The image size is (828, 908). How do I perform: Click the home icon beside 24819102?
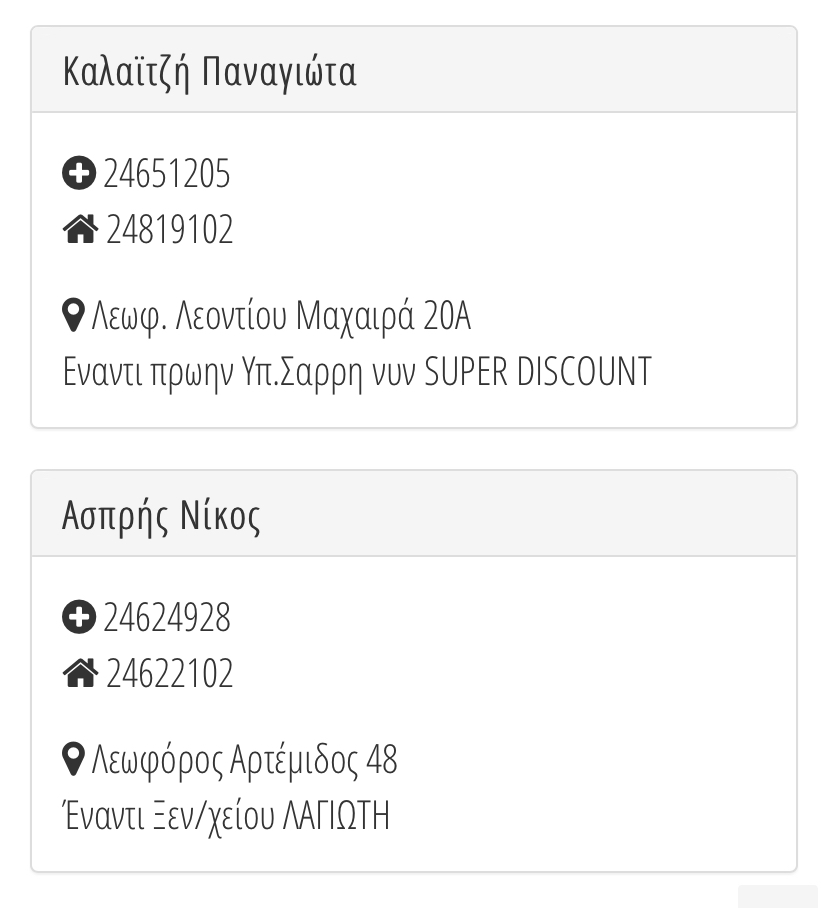(80, 230)
